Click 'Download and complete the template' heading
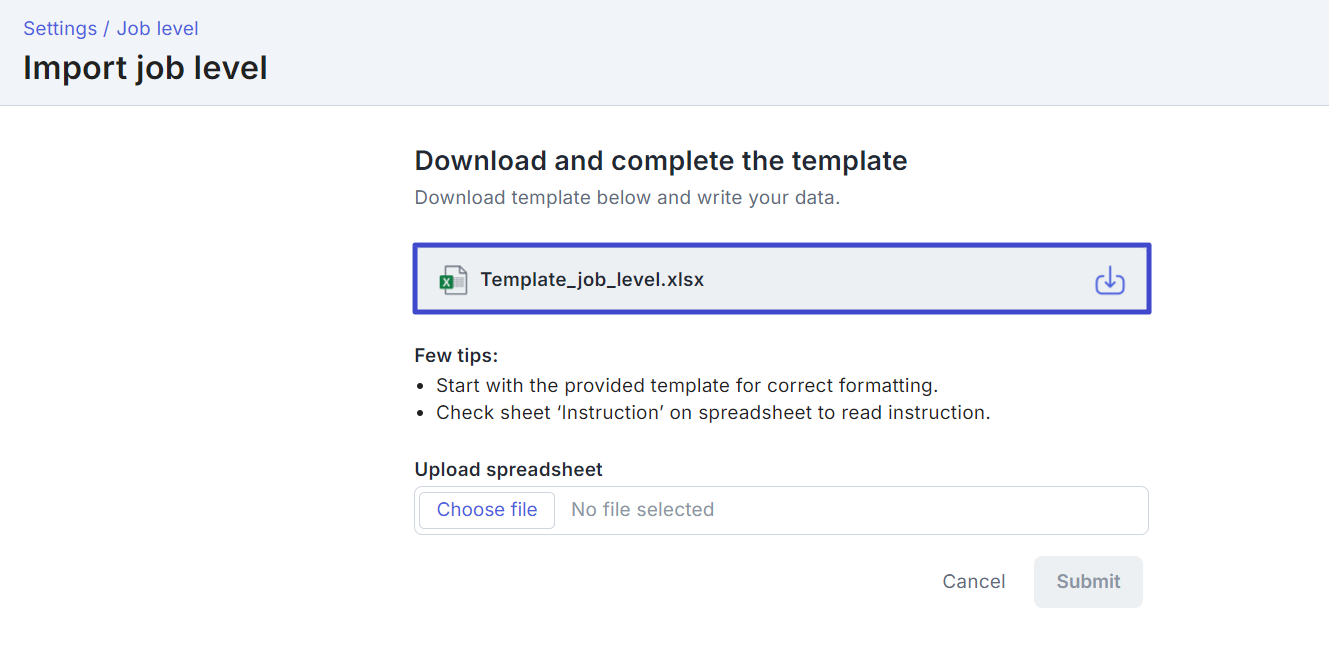Screen dimensions: 1329x661 pyautogui.click(x=661, y=161)
